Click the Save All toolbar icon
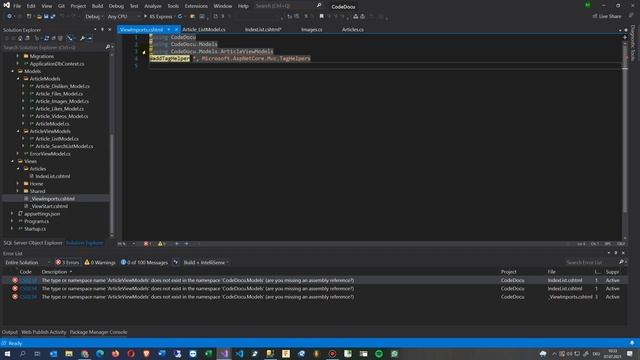Viewport: 640px width, 360px height. click(53, 17)
